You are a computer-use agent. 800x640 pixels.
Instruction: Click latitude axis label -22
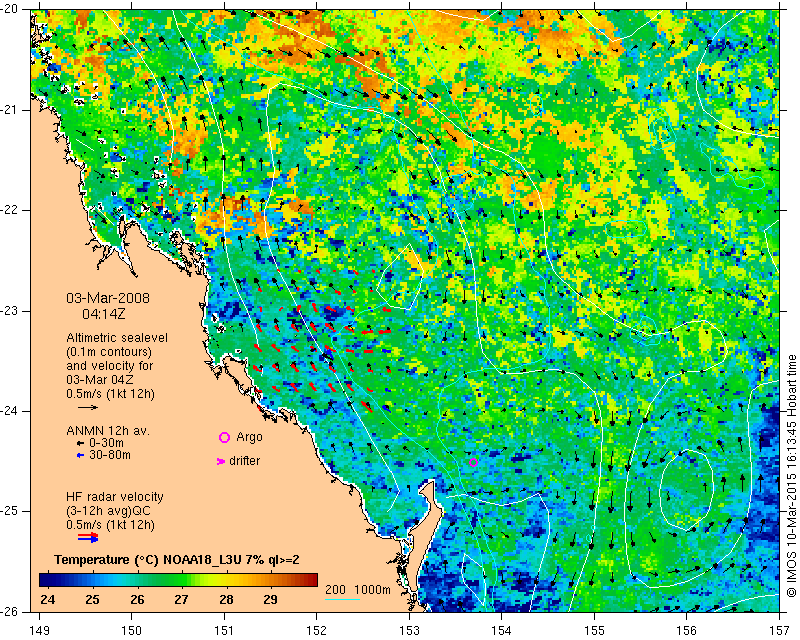(x=10, y=210)
